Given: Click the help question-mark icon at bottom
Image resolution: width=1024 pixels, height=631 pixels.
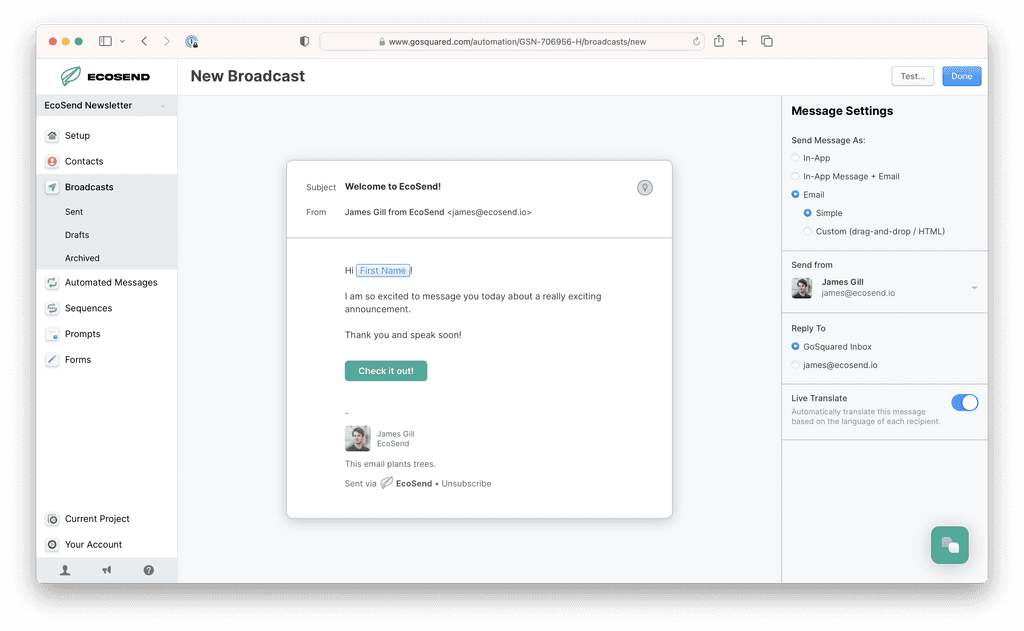Looking at the screenshot, I should 148,569.
